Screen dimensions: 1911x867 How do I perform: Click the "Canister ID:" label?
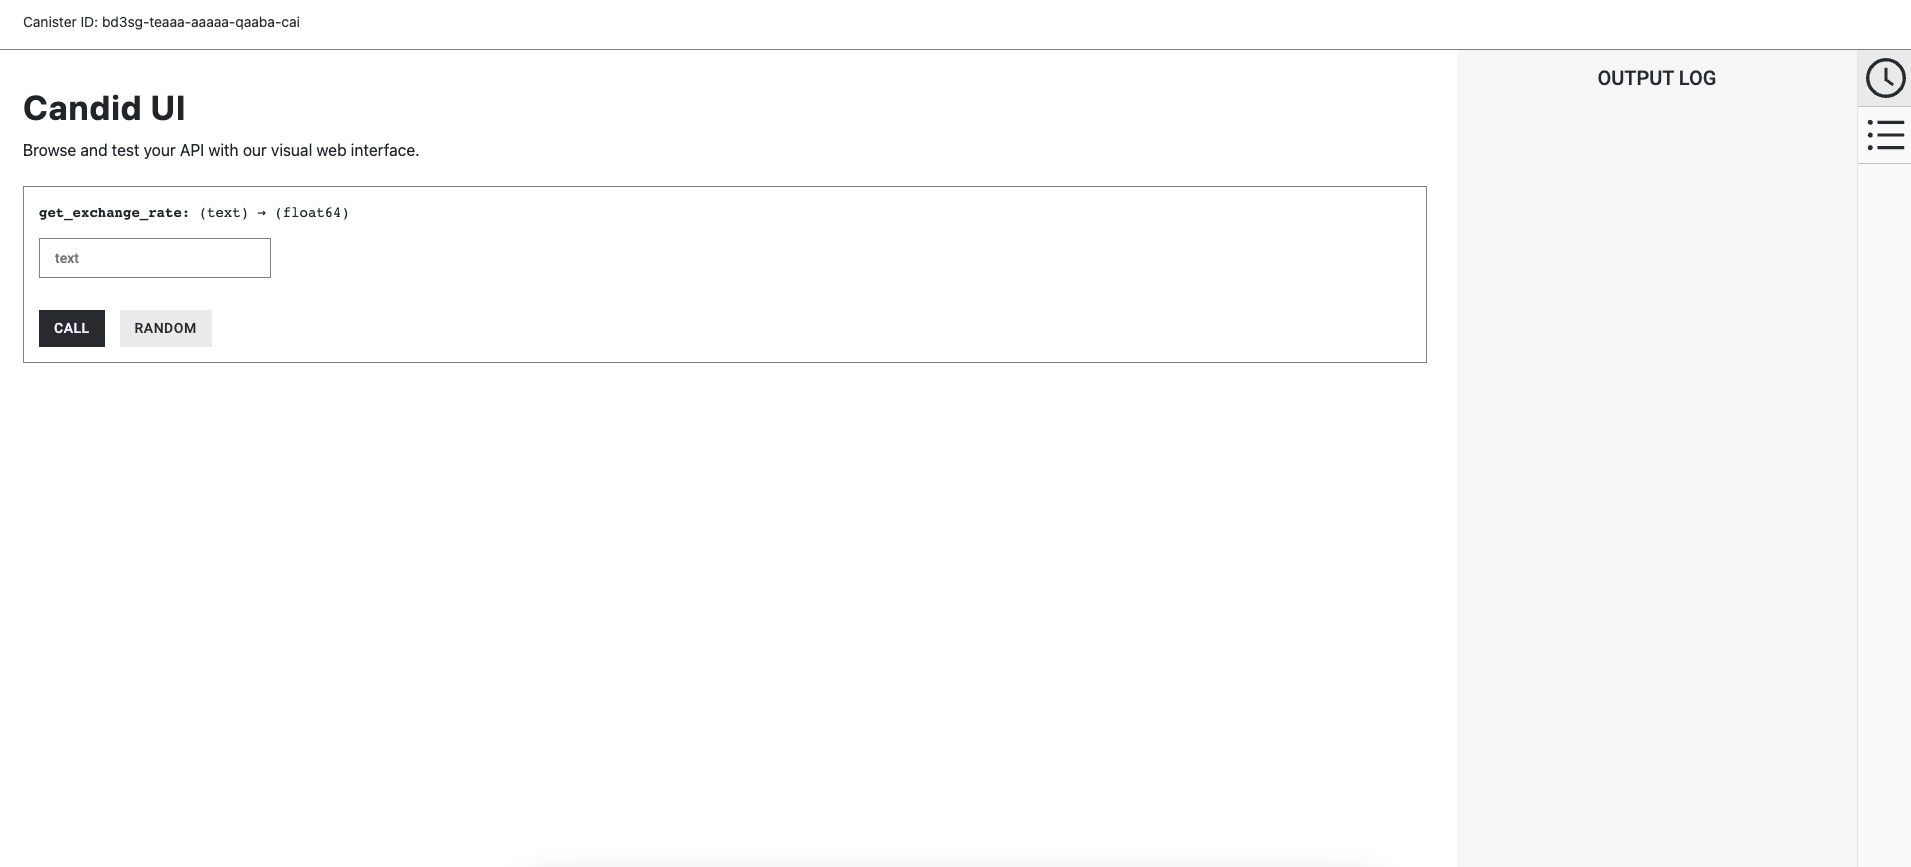tap(60, 22)
